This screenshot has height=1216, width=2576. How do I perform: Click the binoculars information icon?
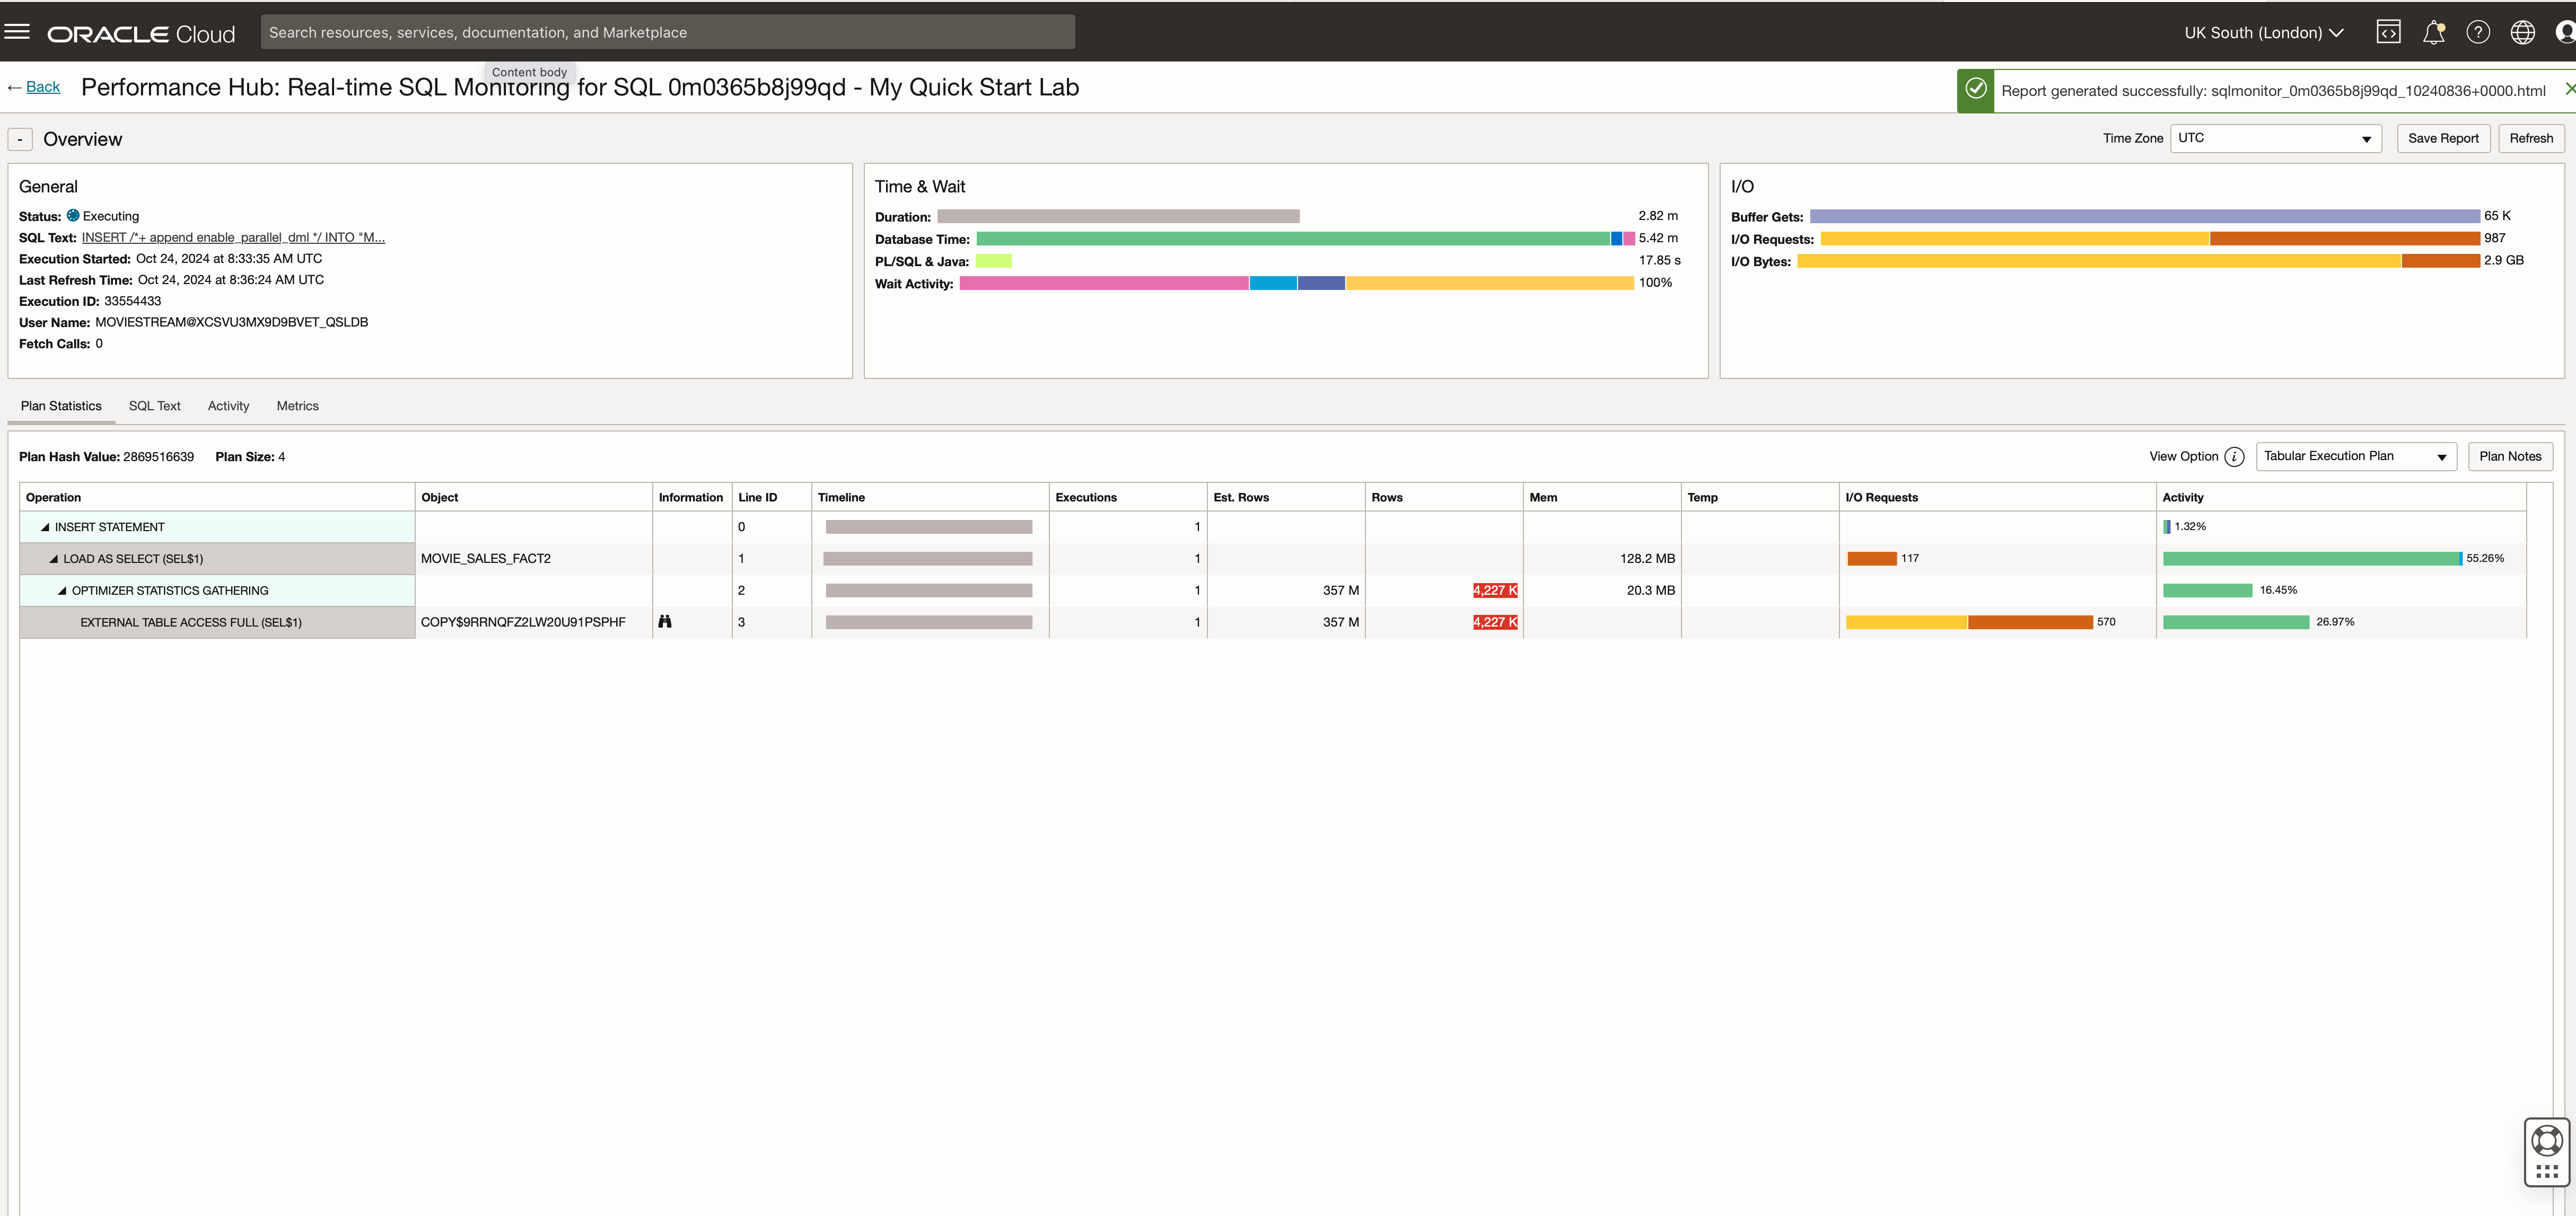tap(665, 621)
